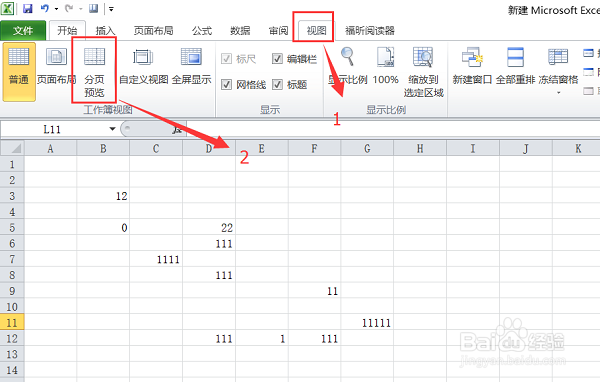Expand the 冻结窗格 dropdown arrow
600x382 pixels.
[558, 92]
